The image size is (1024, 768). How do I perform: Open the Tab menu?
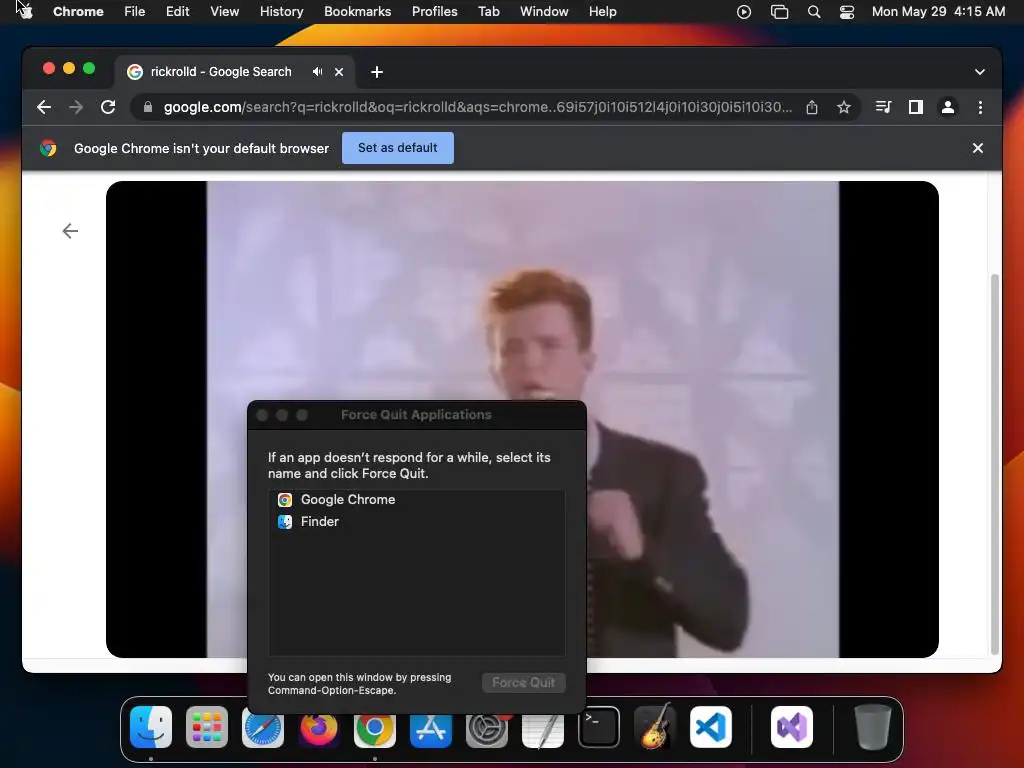click(x=488, y=11)
